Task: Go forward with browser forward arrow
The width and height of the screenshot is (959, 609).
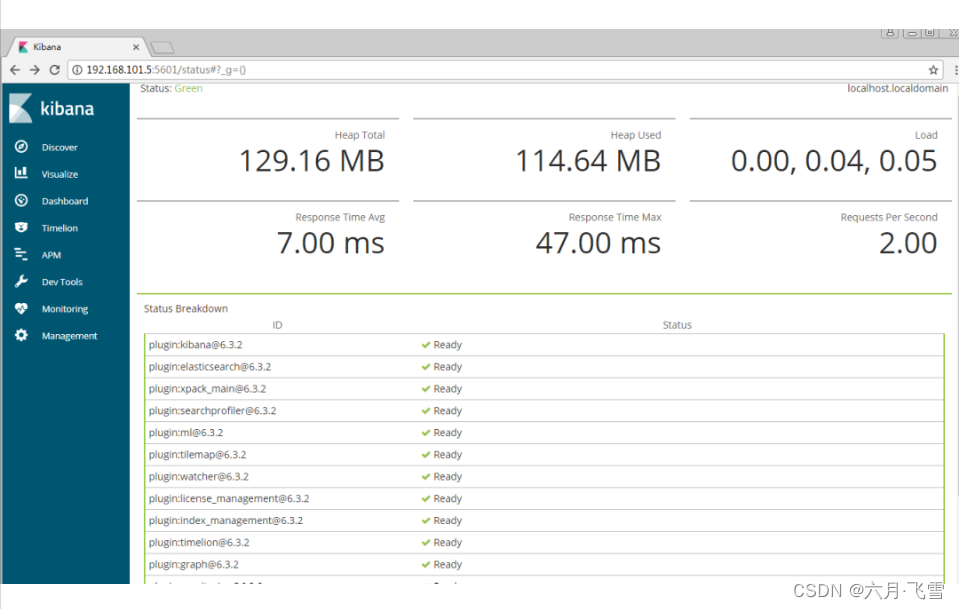Action: pyautogui.click(x=35, y=70)
